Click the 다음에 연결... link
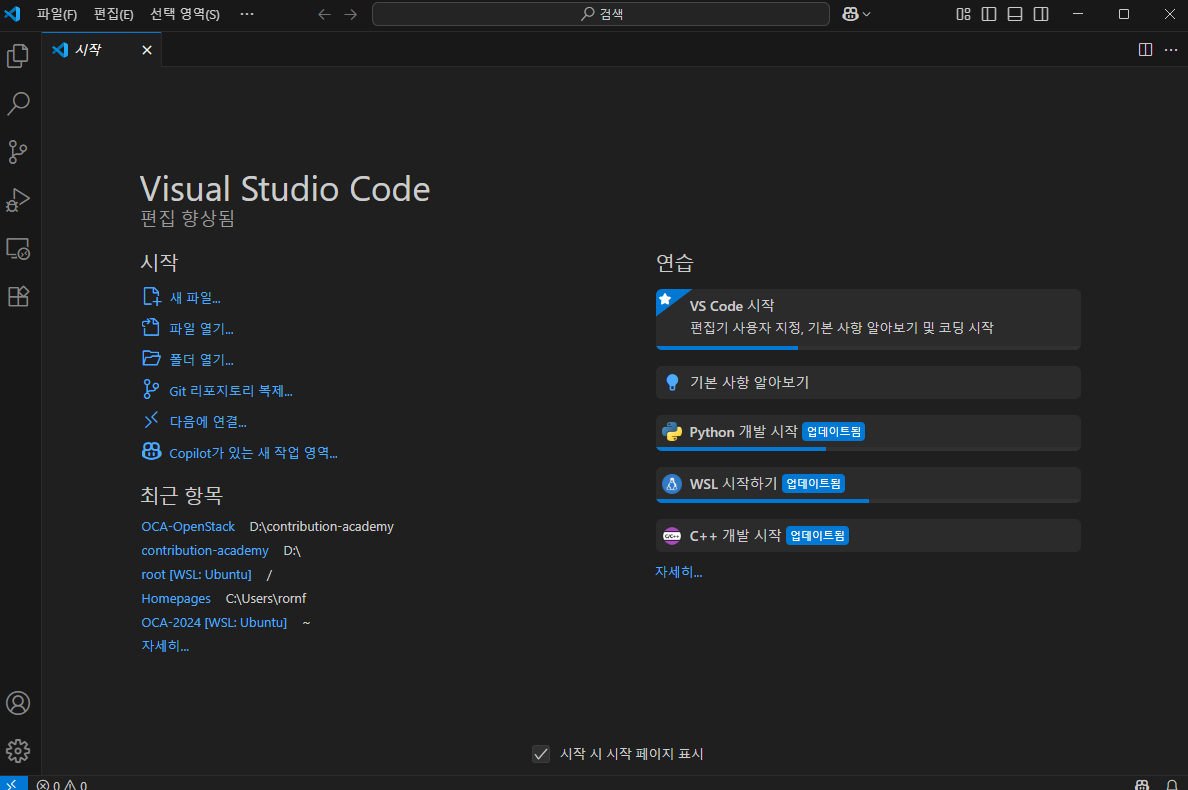Image resolution: width=1188 pixels, height=790 pixels. 208,422
